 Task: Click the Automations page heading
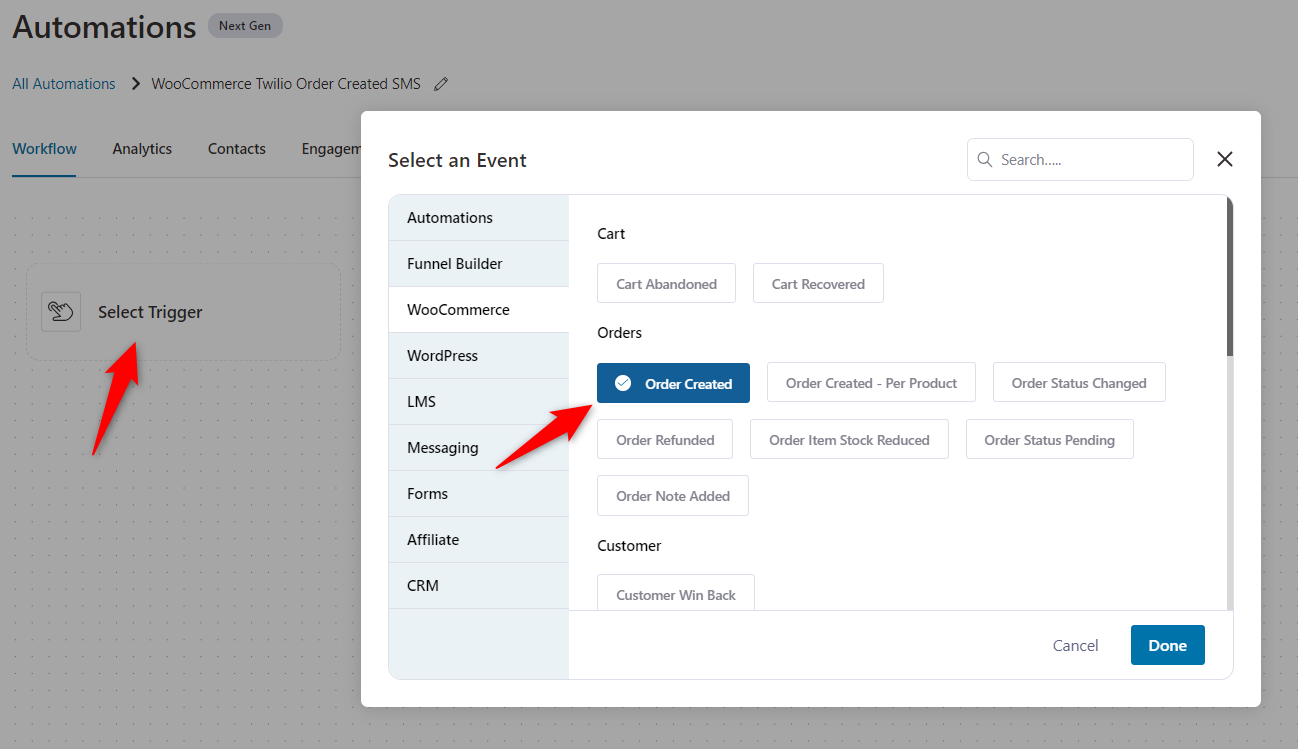[x=104, y=27]
